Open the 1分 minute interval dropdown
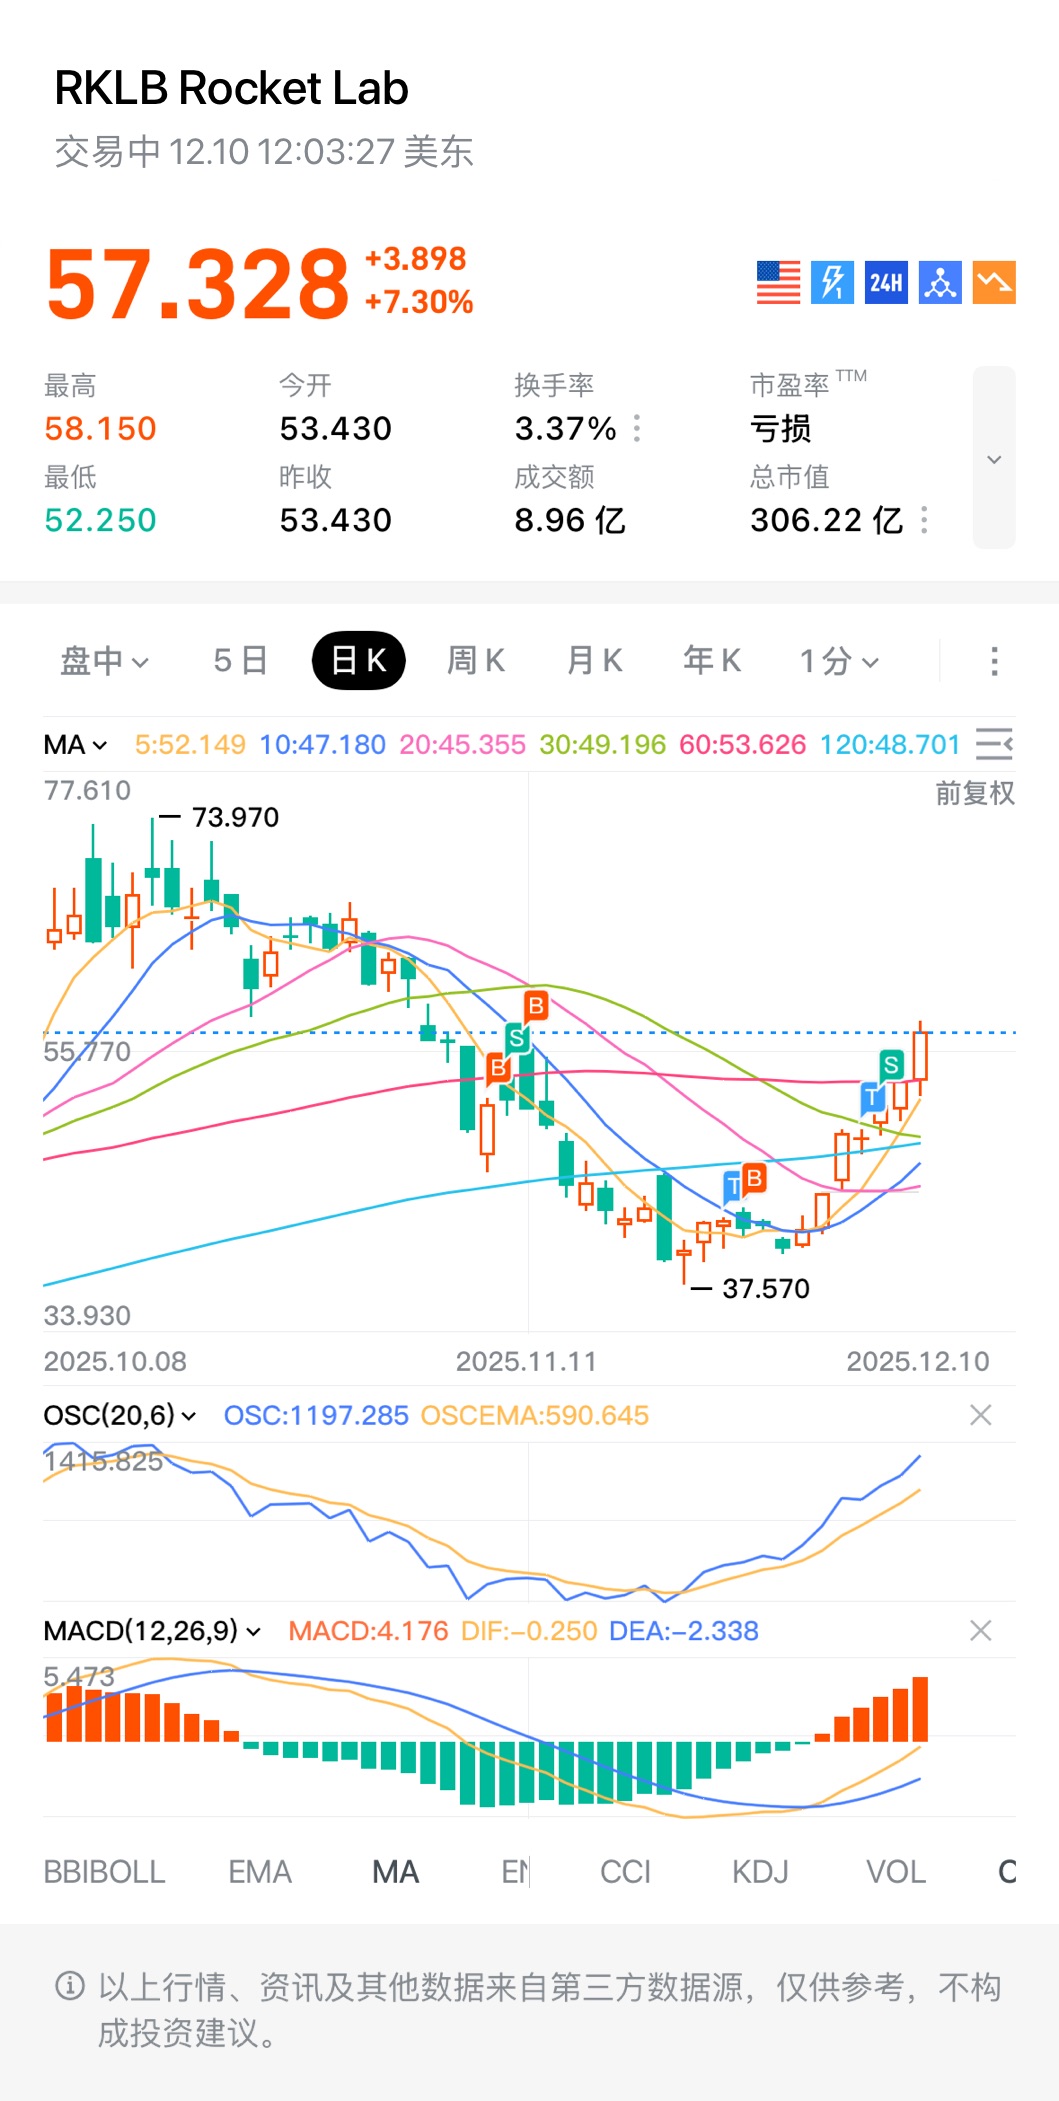This screenshot has width=1059, height=2101. 839,661
